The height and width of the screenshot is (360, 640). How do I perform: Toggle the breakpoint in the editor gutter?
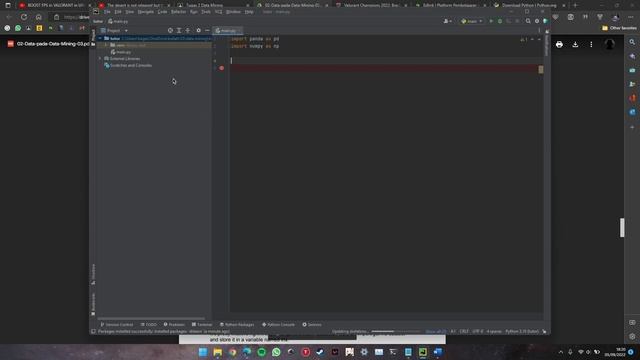pos(222,68)
